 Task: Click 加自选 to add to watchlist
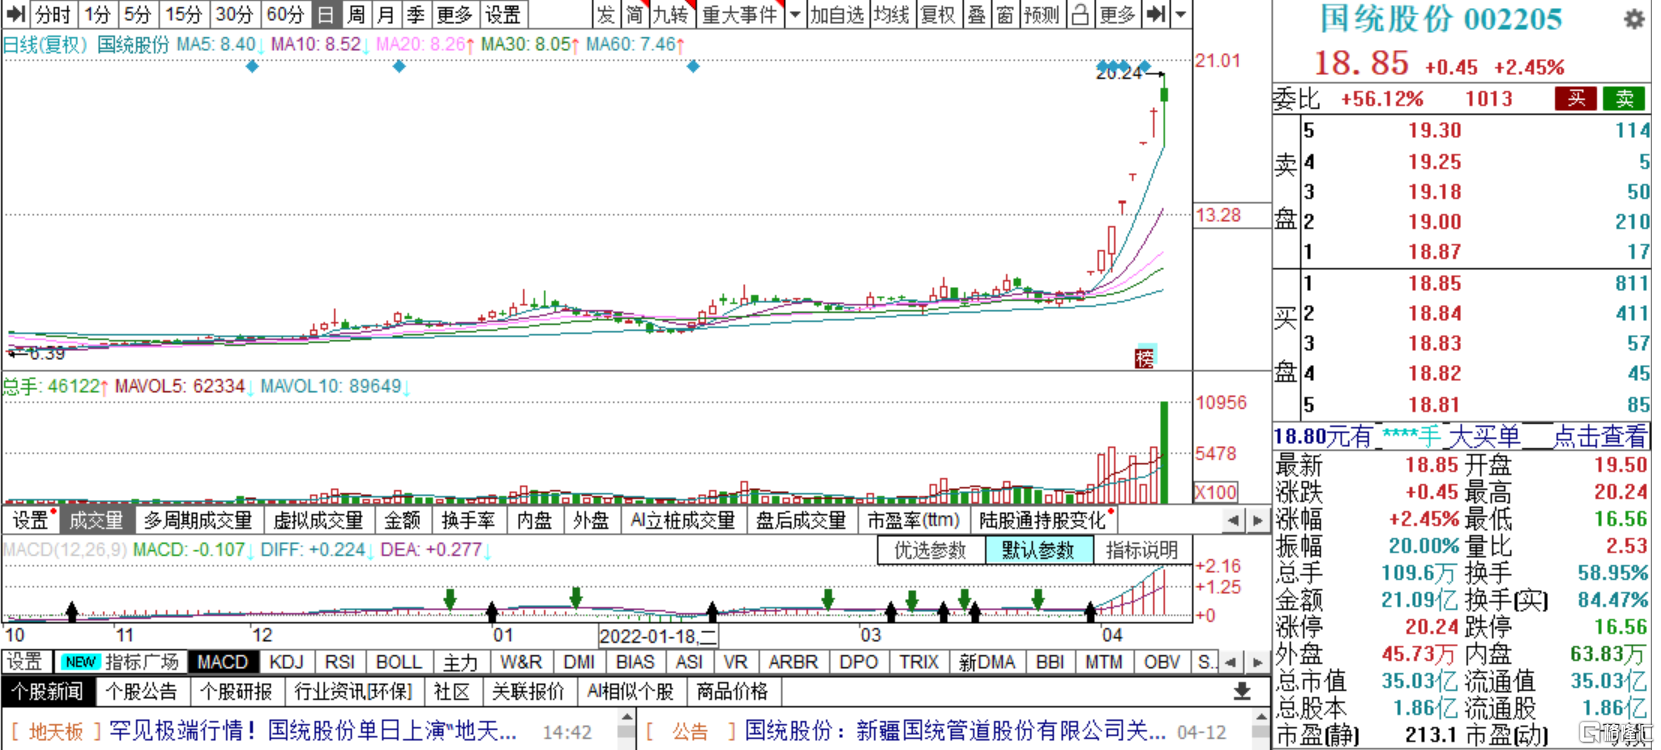pyautogui.click(x=836, y=15)
